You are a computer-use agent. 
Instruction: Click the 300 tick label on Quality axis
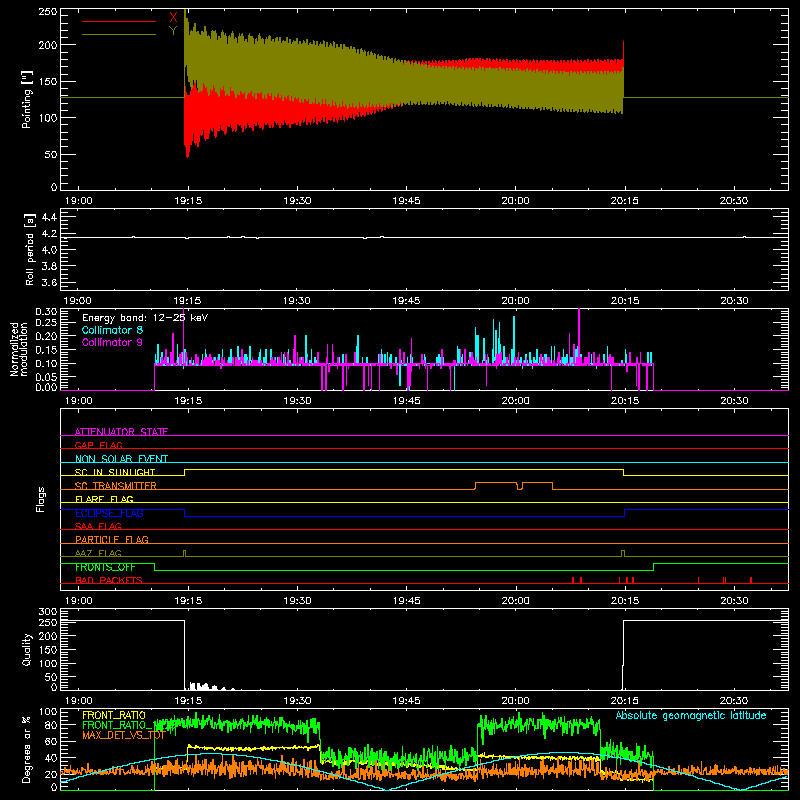click(x=47, y=612)
